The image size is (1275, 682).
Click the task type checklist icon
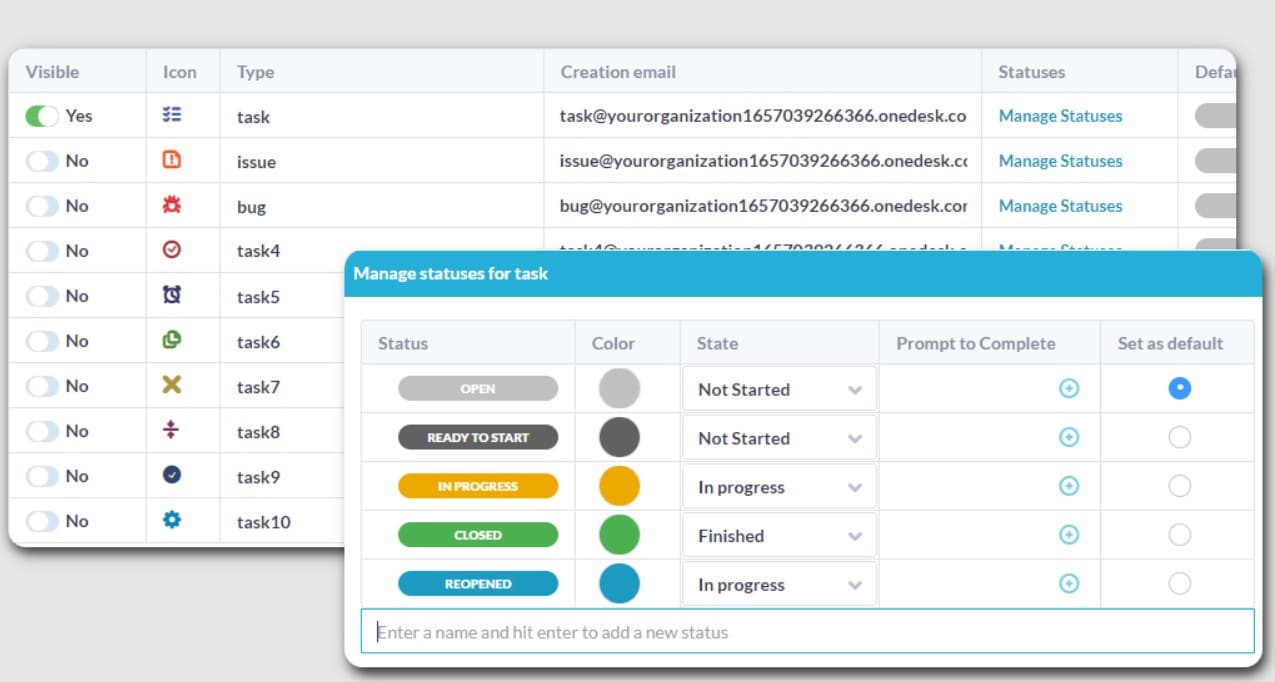(x=171, y=115)
